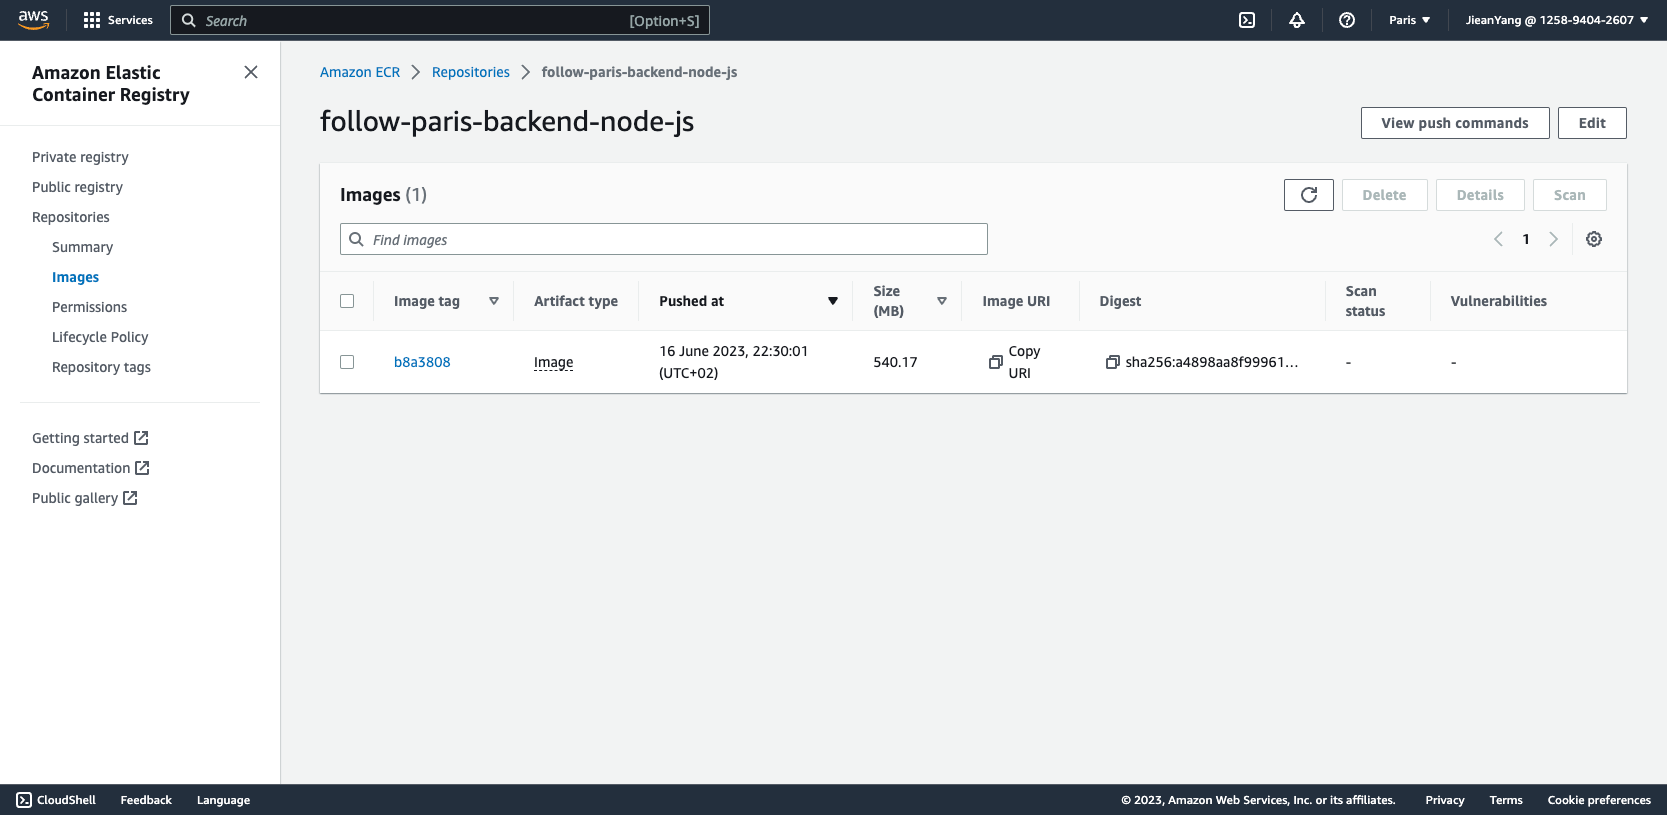Open the Services grid menu
Viewport: 1667px width, 815px height.
pyautogui.click(x=118, y=20)
